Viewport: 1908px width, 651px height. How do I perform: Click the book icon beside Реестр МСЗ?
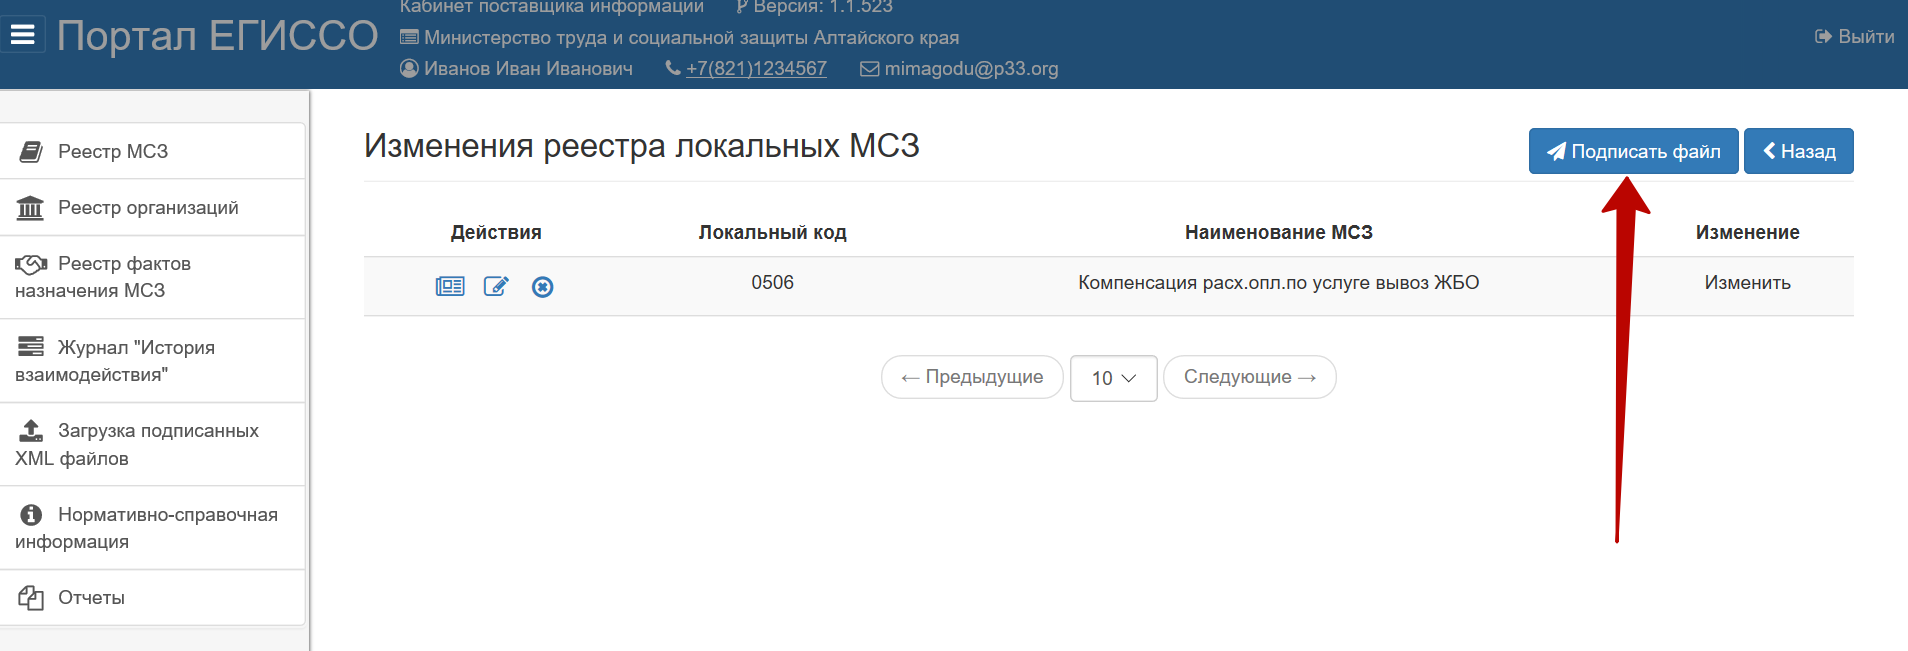pyautogui.click(x=31, y=151)
